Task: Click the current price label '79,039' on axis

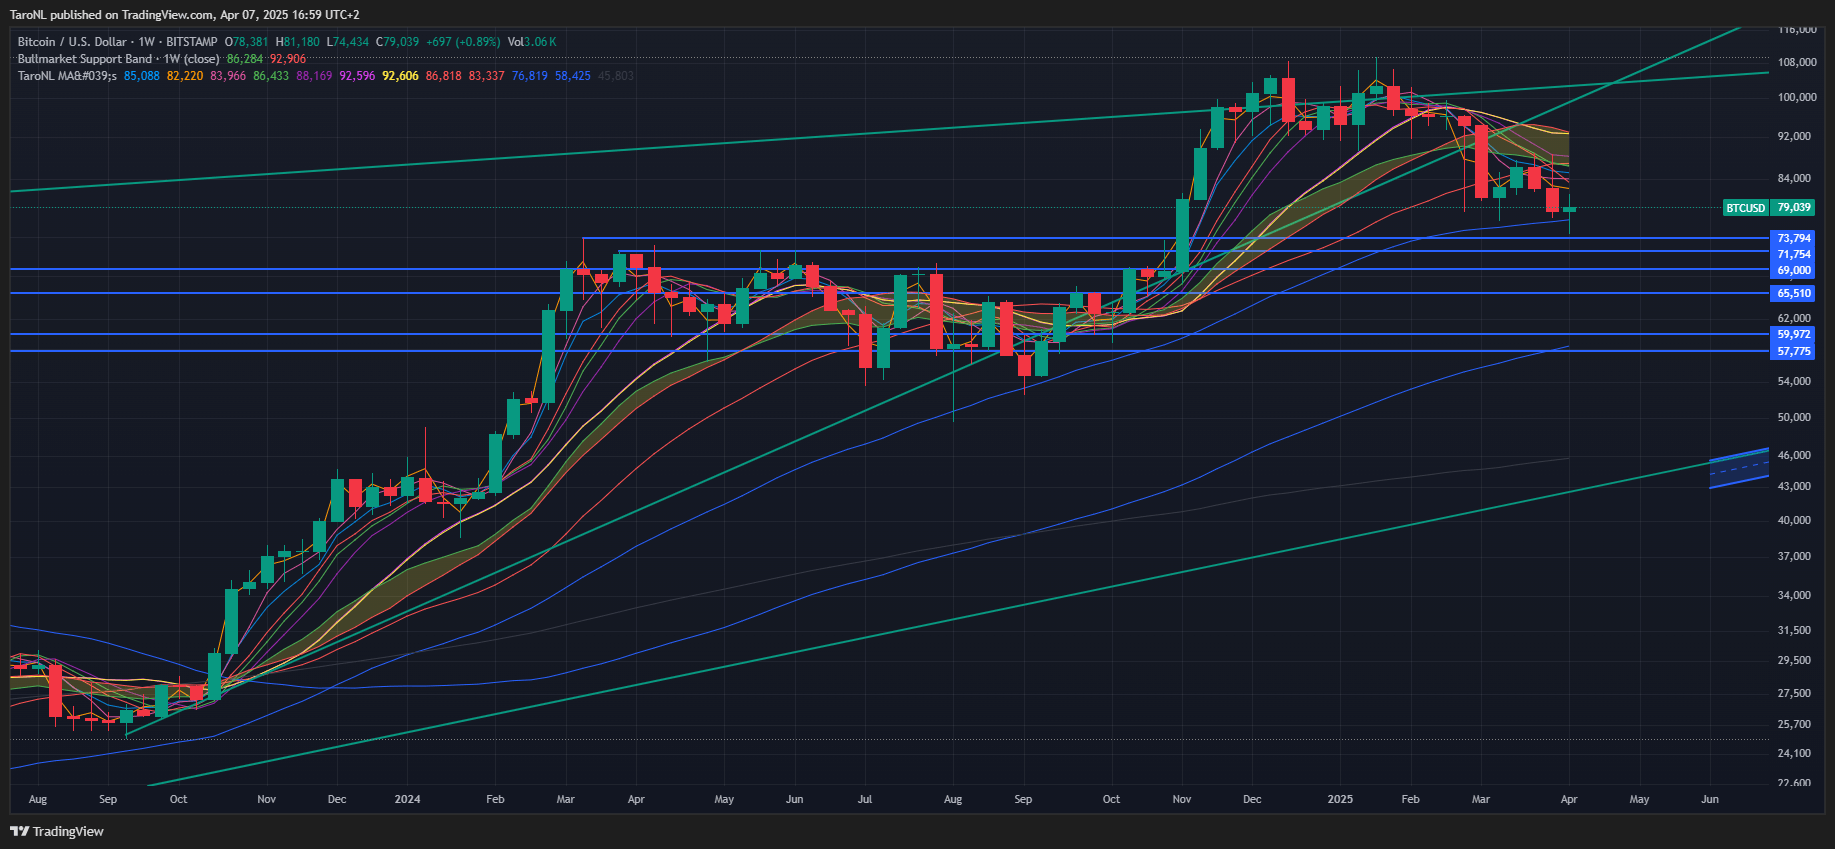Action: click(1793, 208)
